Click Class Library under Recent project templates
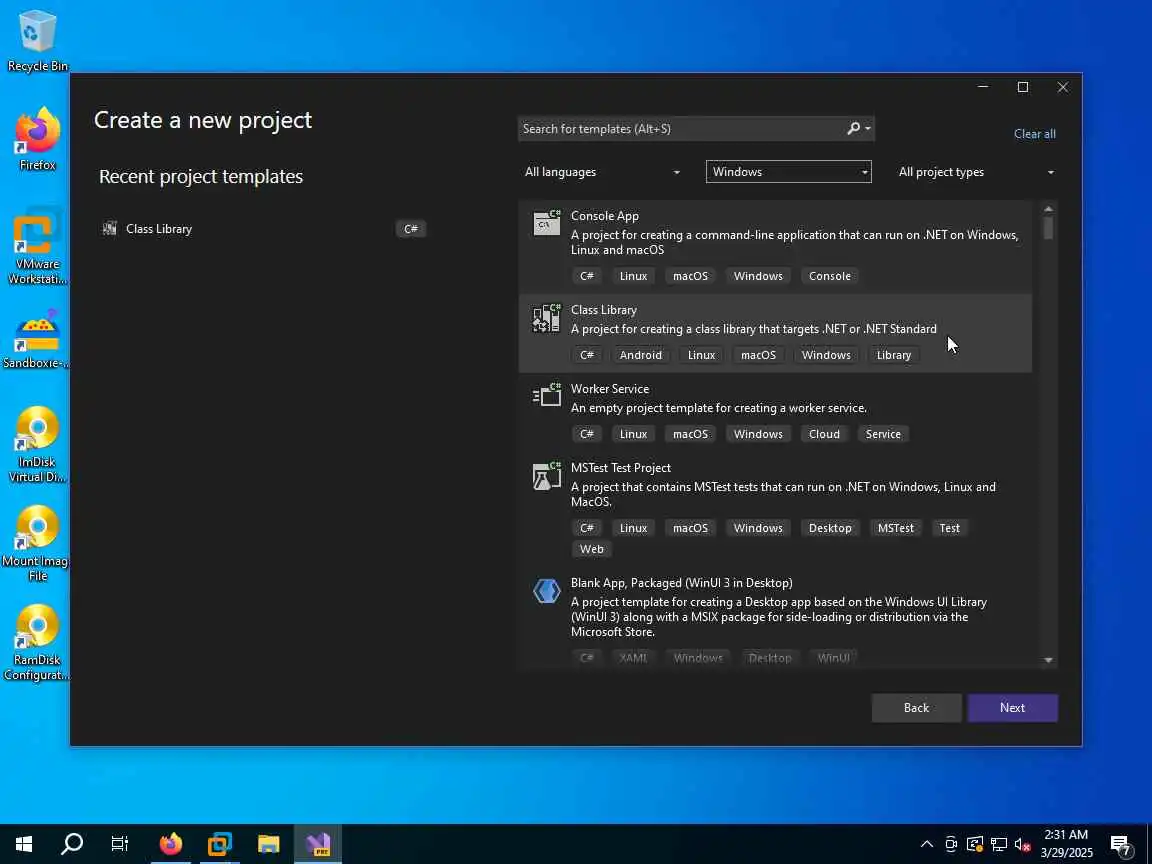Screen dimensions: 1152x864 coord(159,228)
